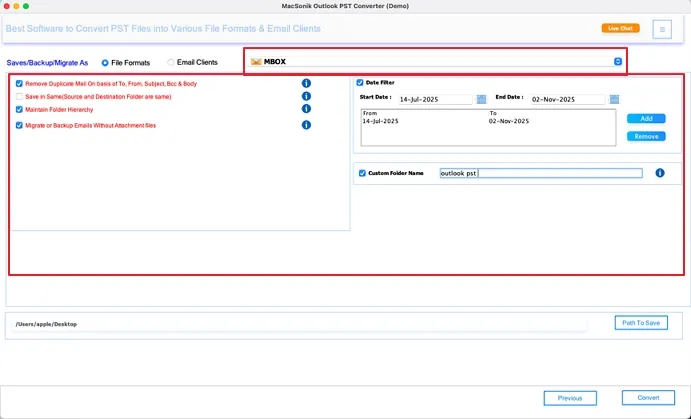
Task: Click Custom Folder Name info icon
Action: point(660,173)
